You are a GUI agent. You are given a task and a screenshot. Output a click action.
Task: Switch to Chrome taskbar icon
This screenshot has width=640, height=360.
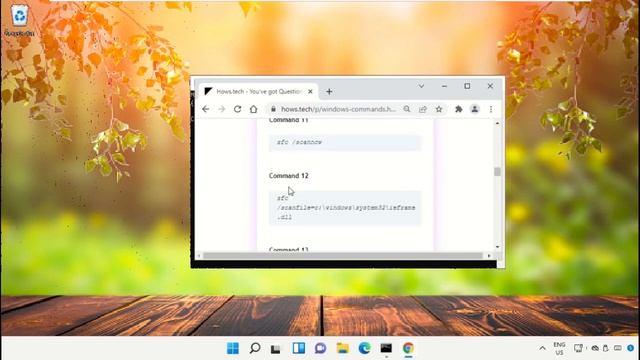click(408, 348)
